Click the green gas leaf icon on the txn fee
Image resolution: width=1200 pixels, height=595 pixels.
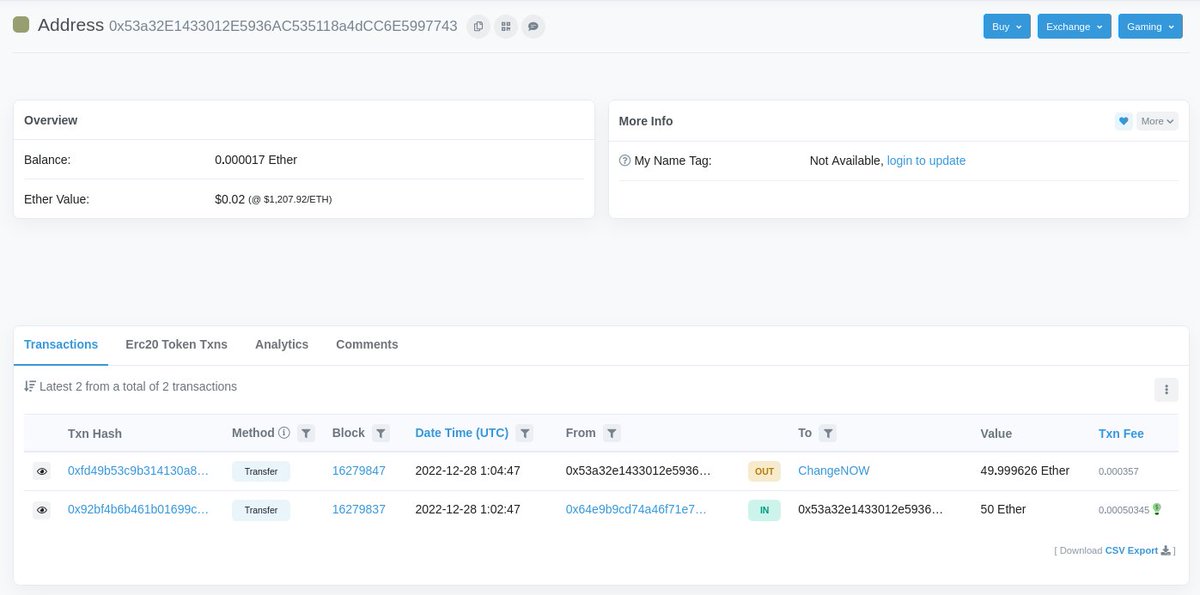[1157, 509]
